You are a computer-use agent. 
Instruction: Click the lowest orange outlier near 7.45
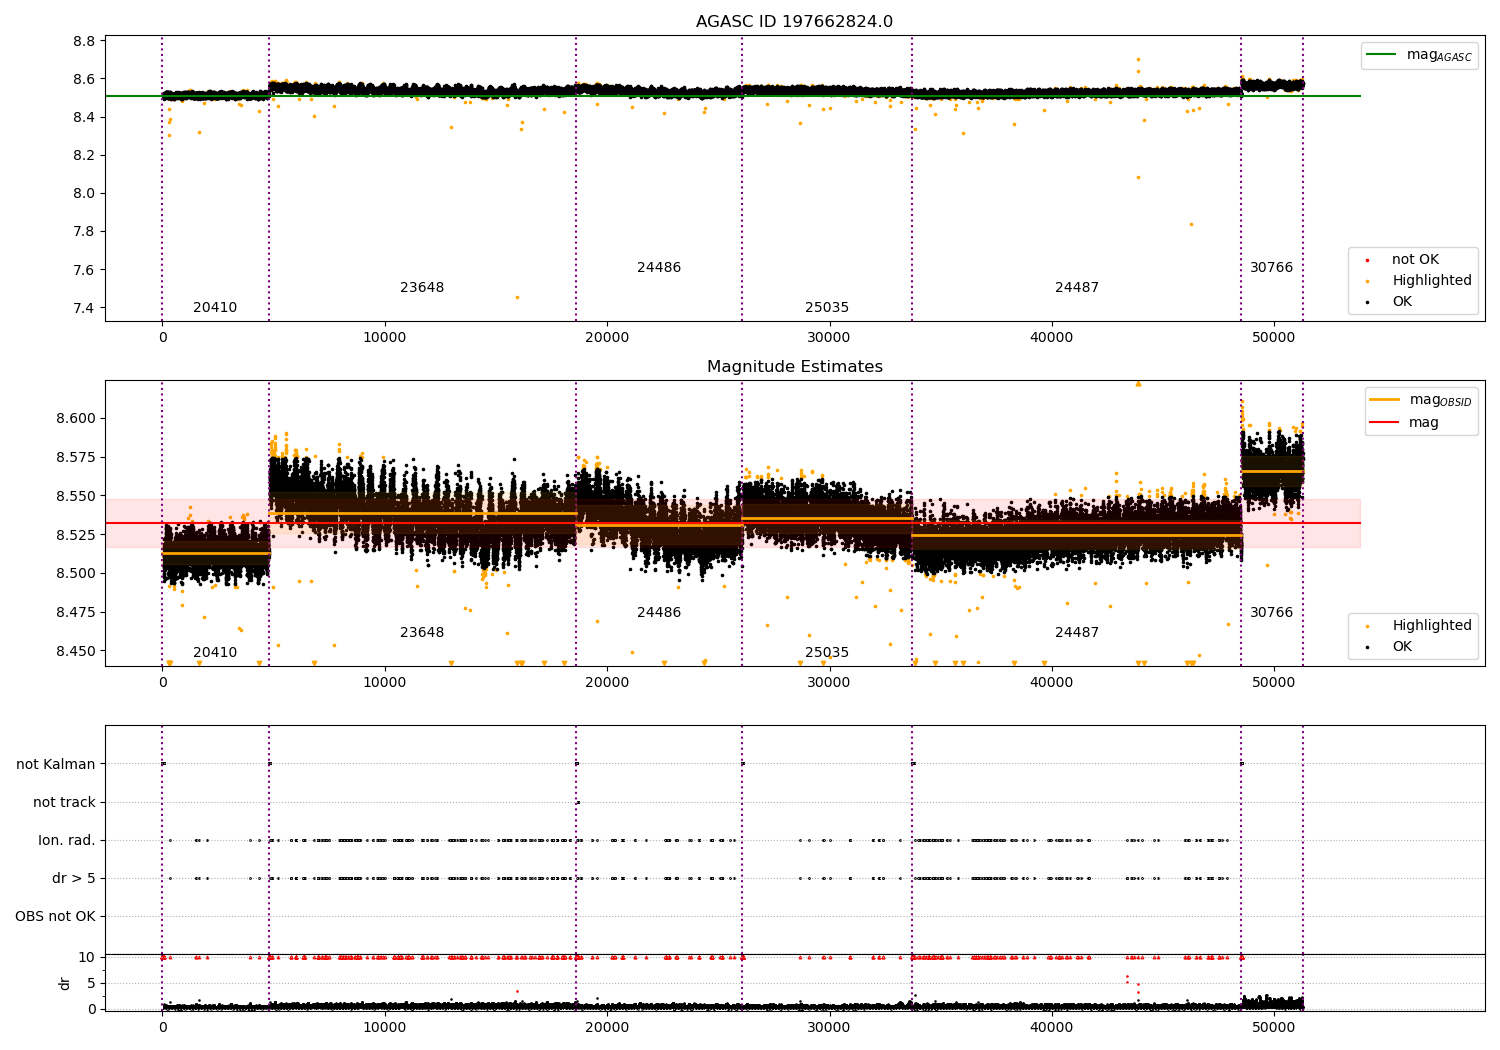pos(517,297)
